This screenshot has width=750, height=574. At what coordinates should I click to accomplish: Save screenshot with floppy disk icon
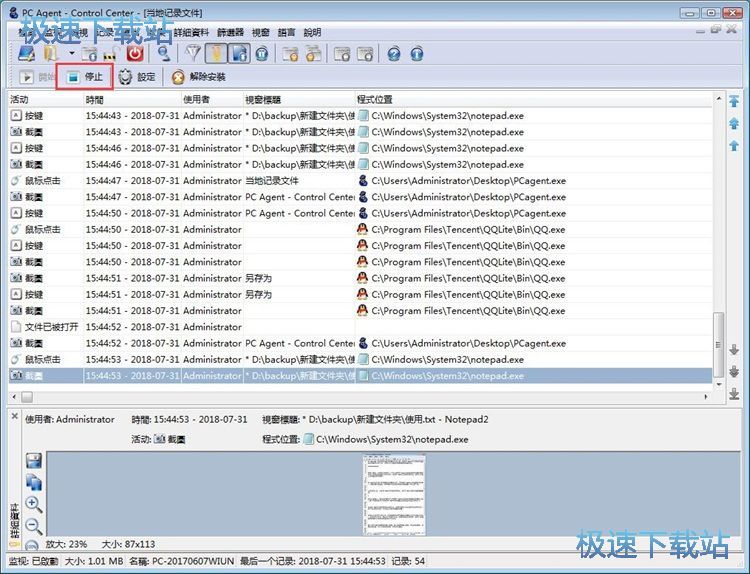tap(33, 461)
